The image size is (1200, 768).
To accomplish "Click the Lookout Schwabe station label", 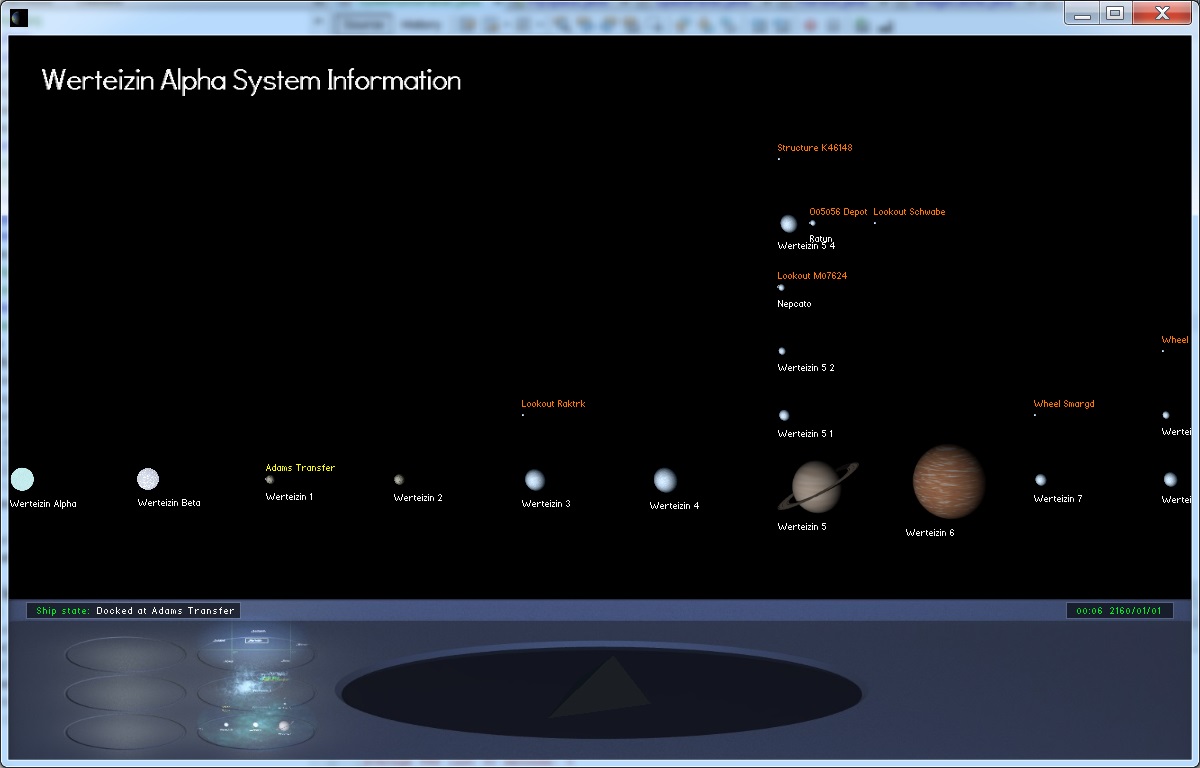I will [x=908, y=212].
